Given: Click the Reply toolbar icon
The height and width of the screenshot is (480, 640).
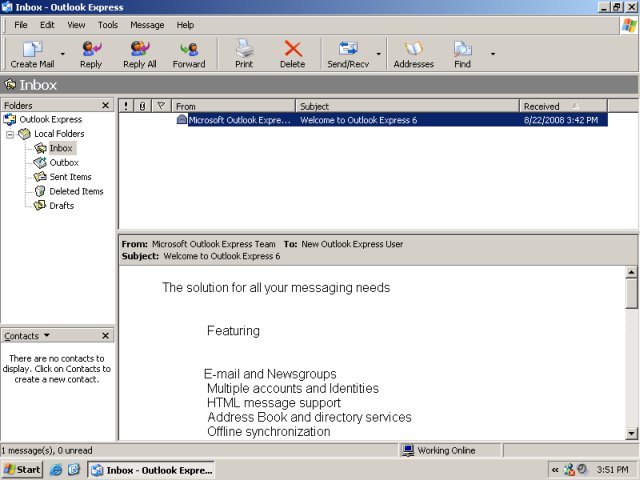Looking at the screenshot, I should pyautogui.click(x=91, y=54).
